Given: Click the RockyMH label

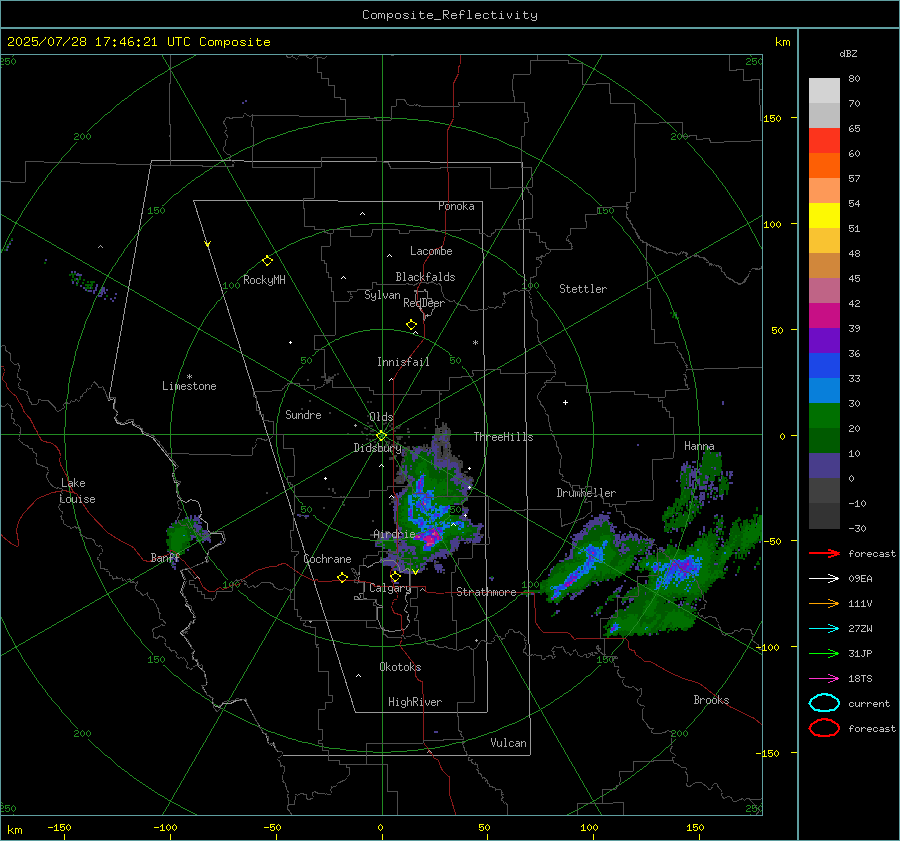Looking at the screenshot, I should pos(264,280).
